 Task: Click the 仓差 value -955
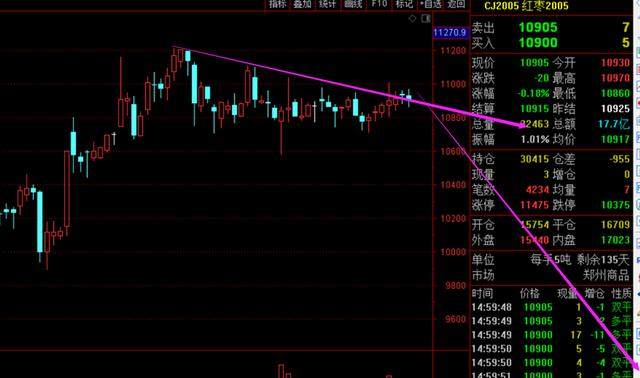pos(620,159)
